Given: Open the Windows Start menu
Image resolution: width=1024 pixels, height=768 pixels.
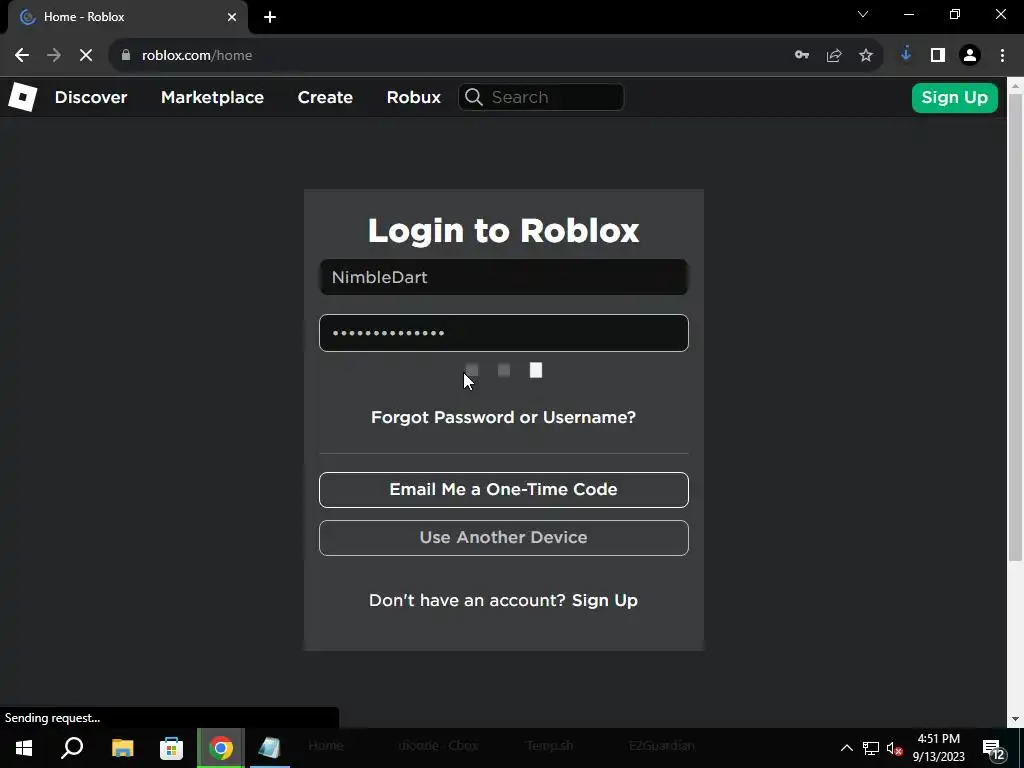Looking at the screenshot, I should [x=24, y=748].
